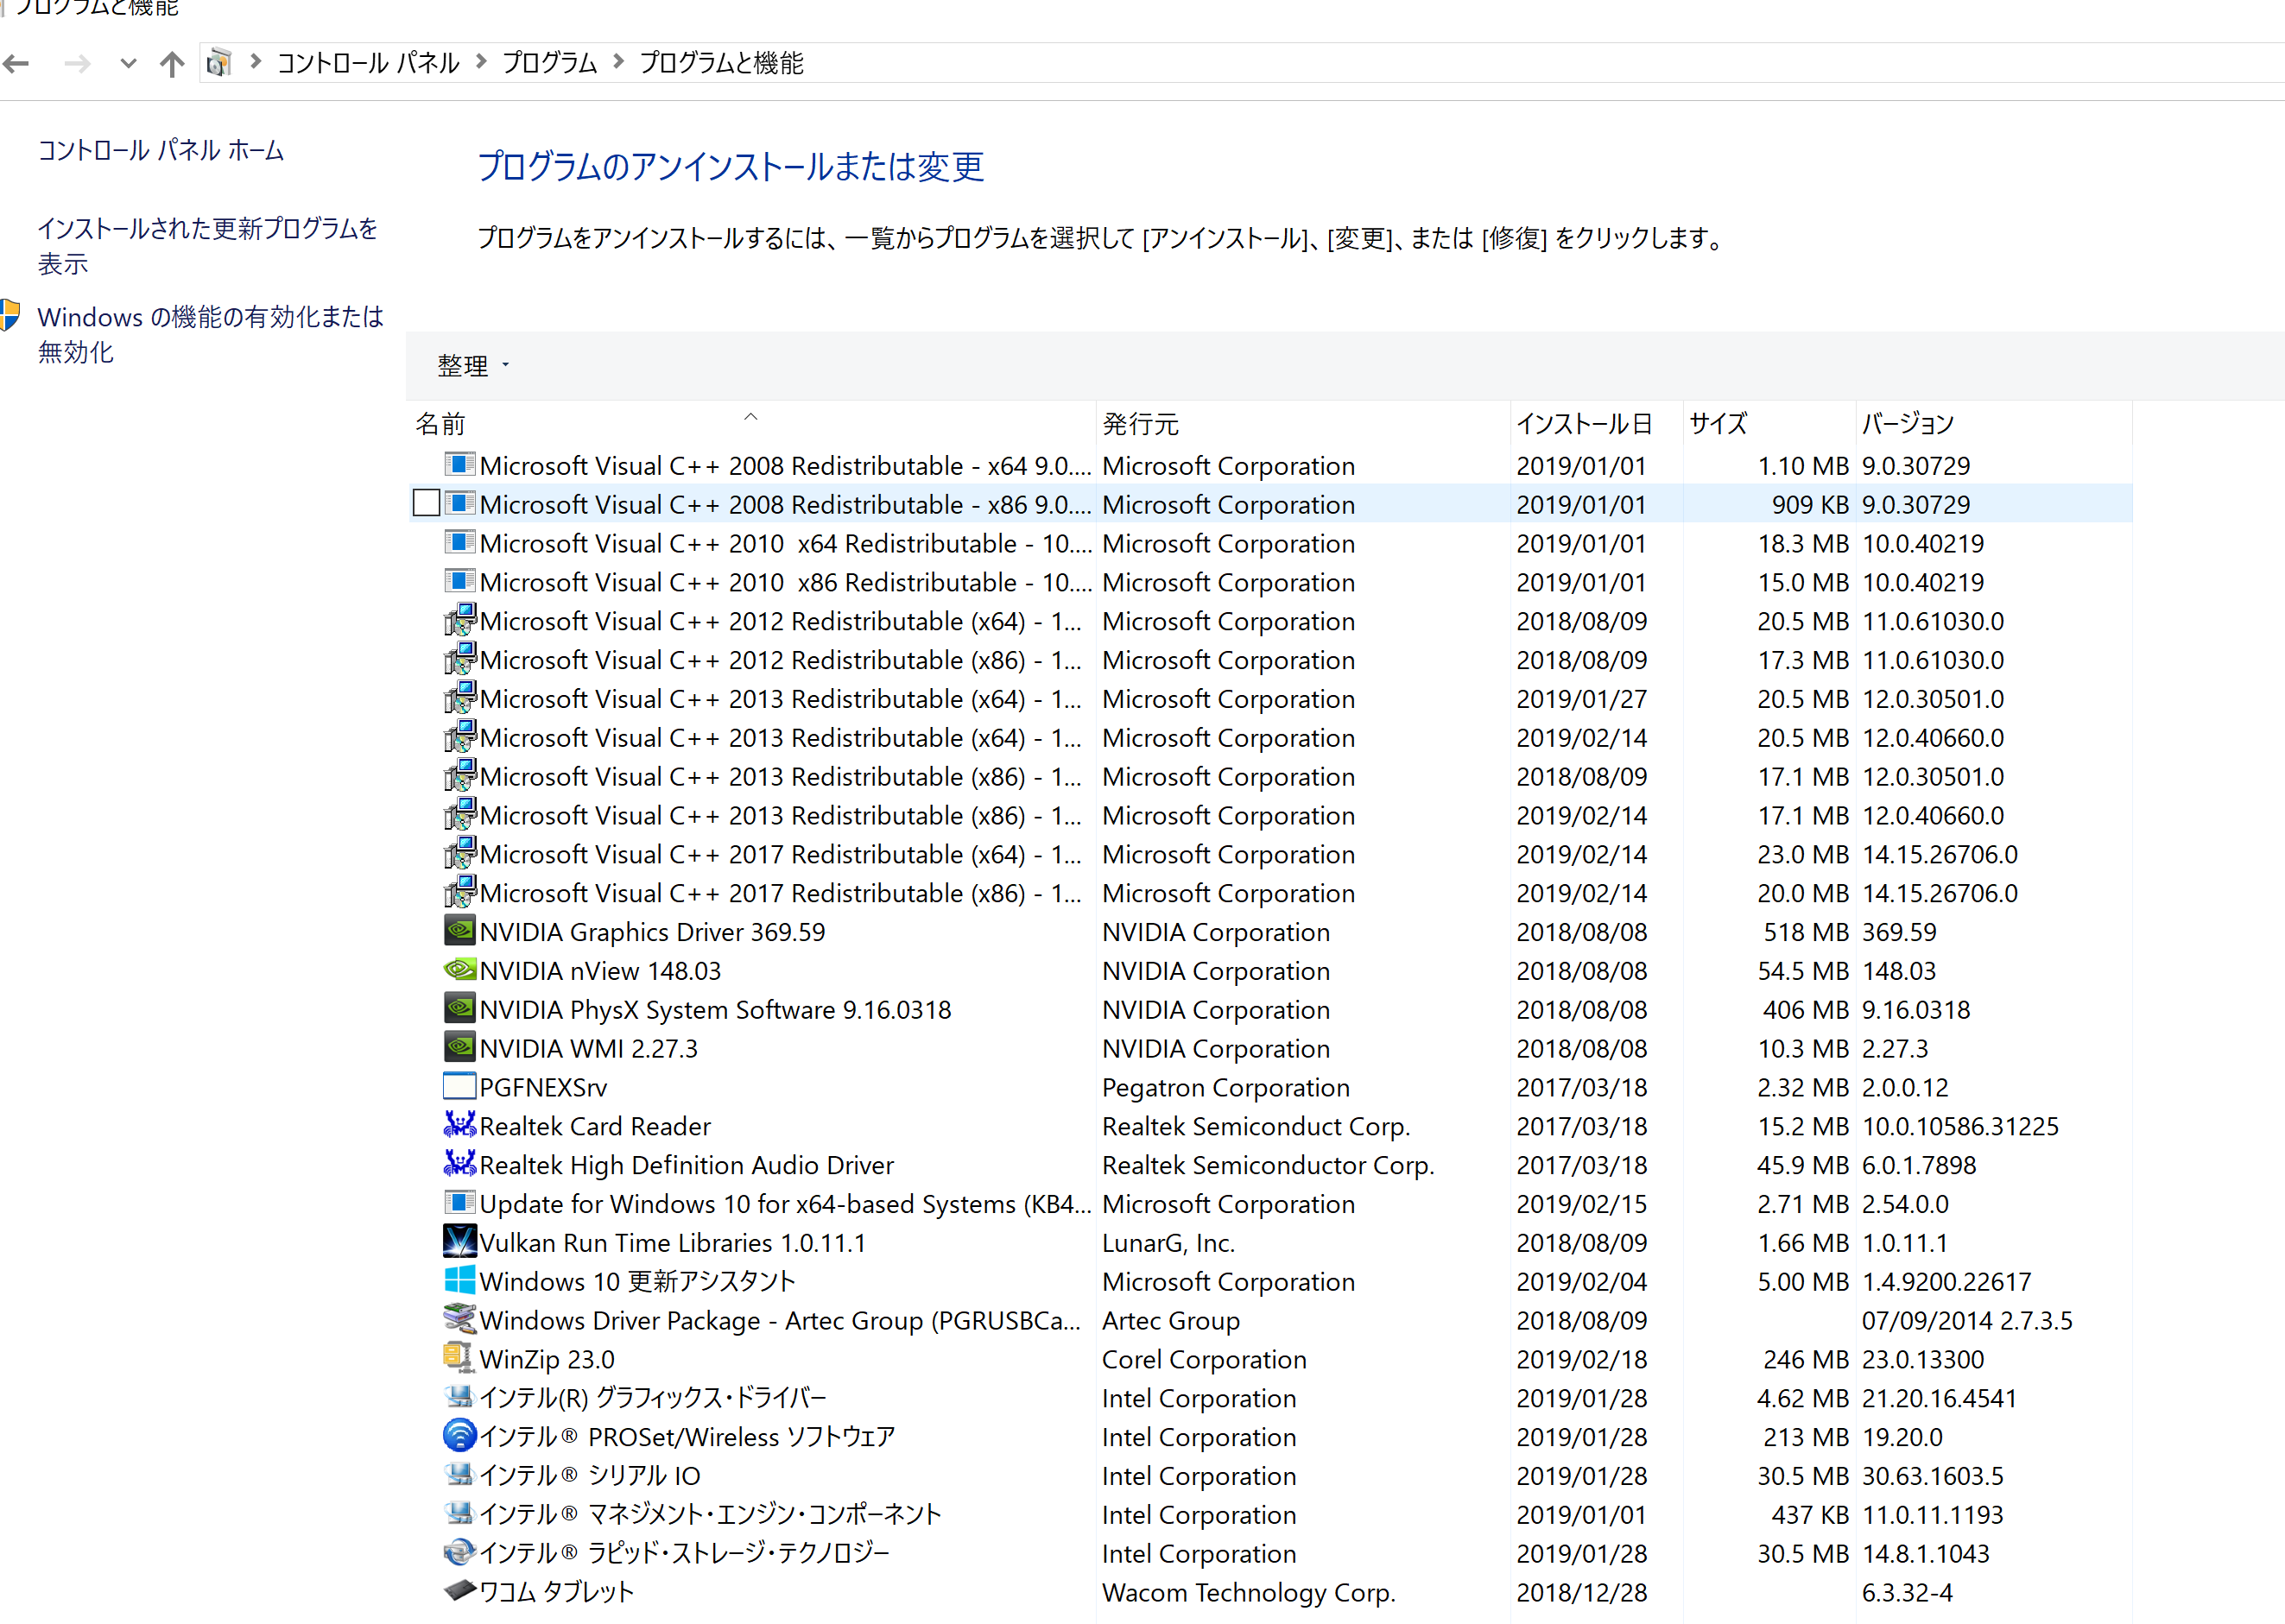The height and width of the screenshot is (1624, 2285).
Task: Click the 2018/12/28 install date cell
Action: coord(1581,1592)
